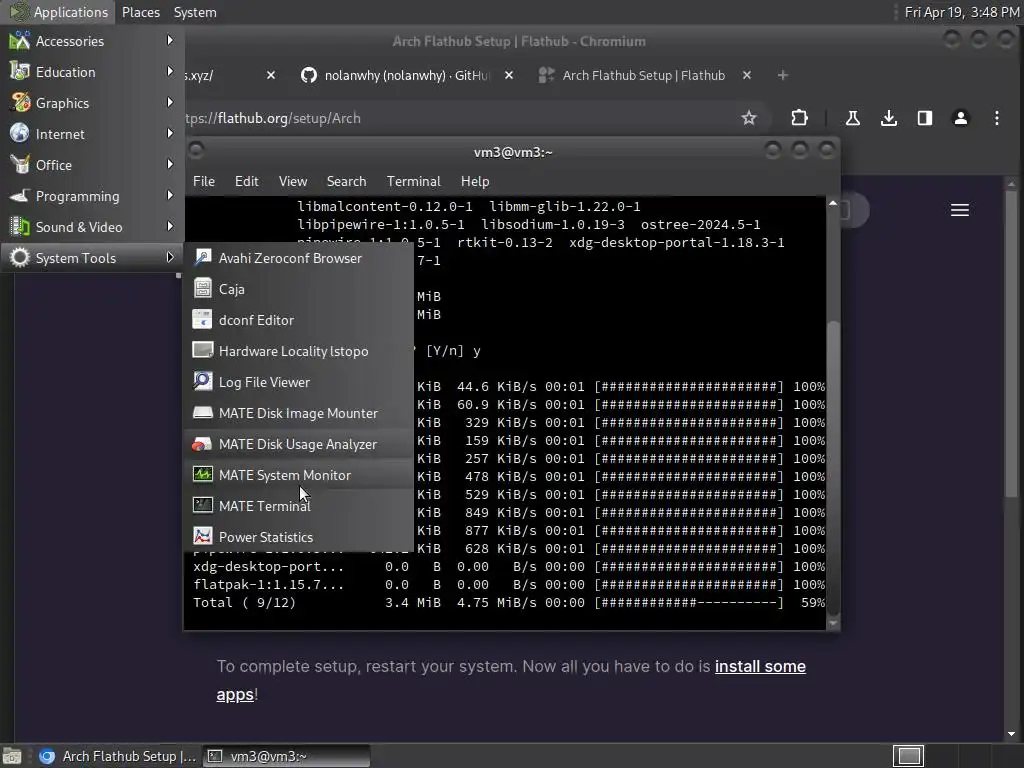Expand Sound & Video submenu arrow
1024x768 pixels.
click(170, 227)
